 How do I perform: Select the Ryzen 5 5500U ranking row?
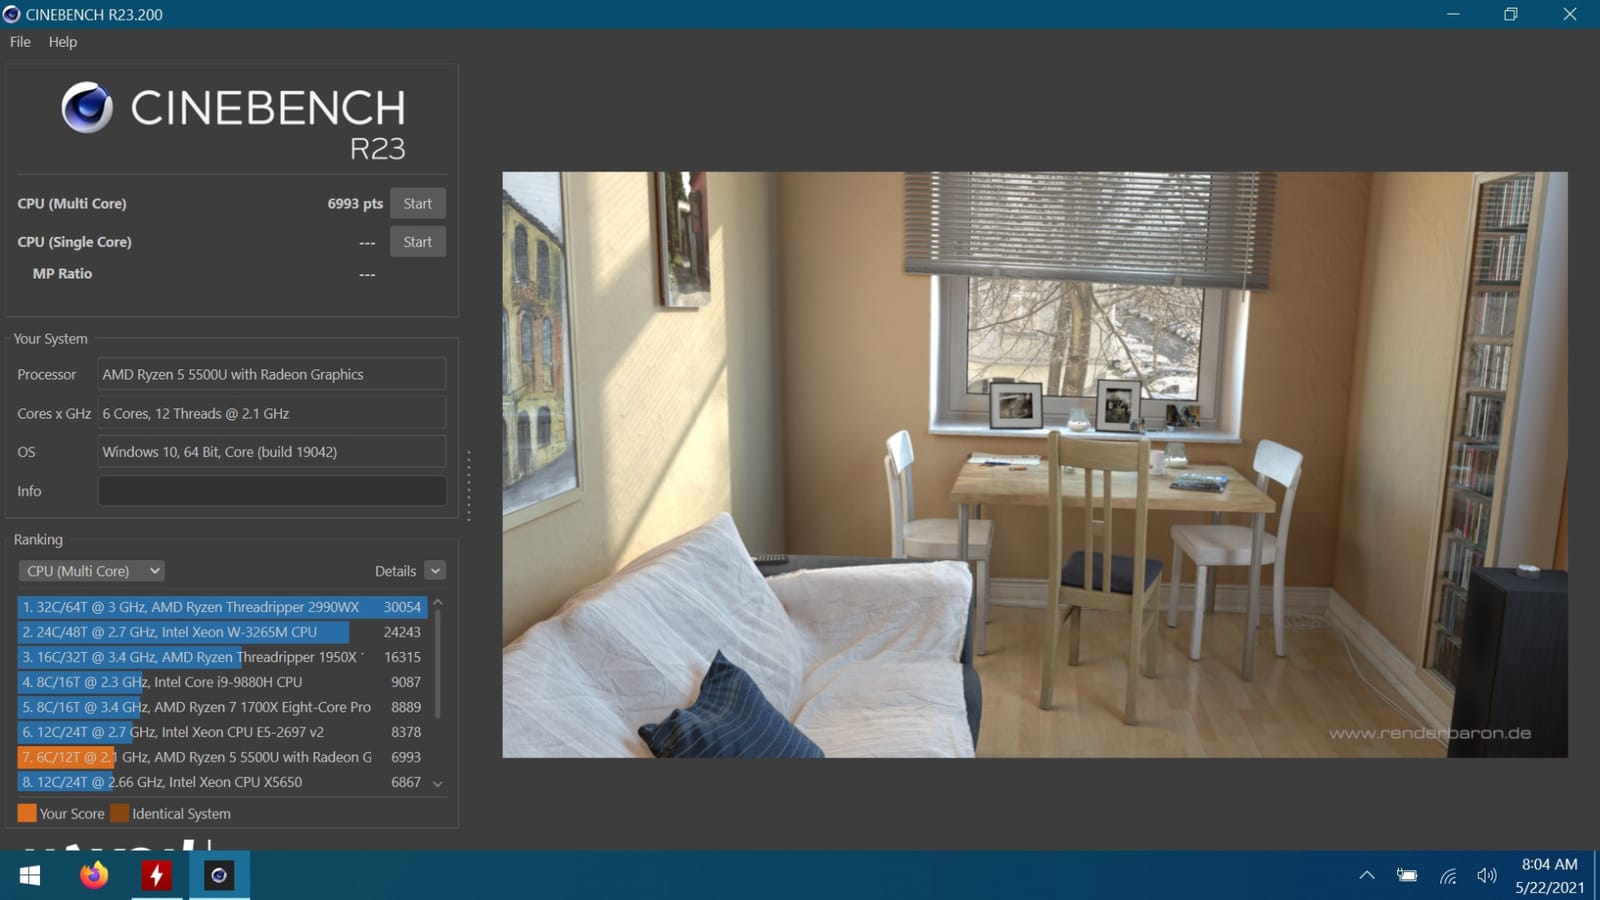(x=222, y=757)
